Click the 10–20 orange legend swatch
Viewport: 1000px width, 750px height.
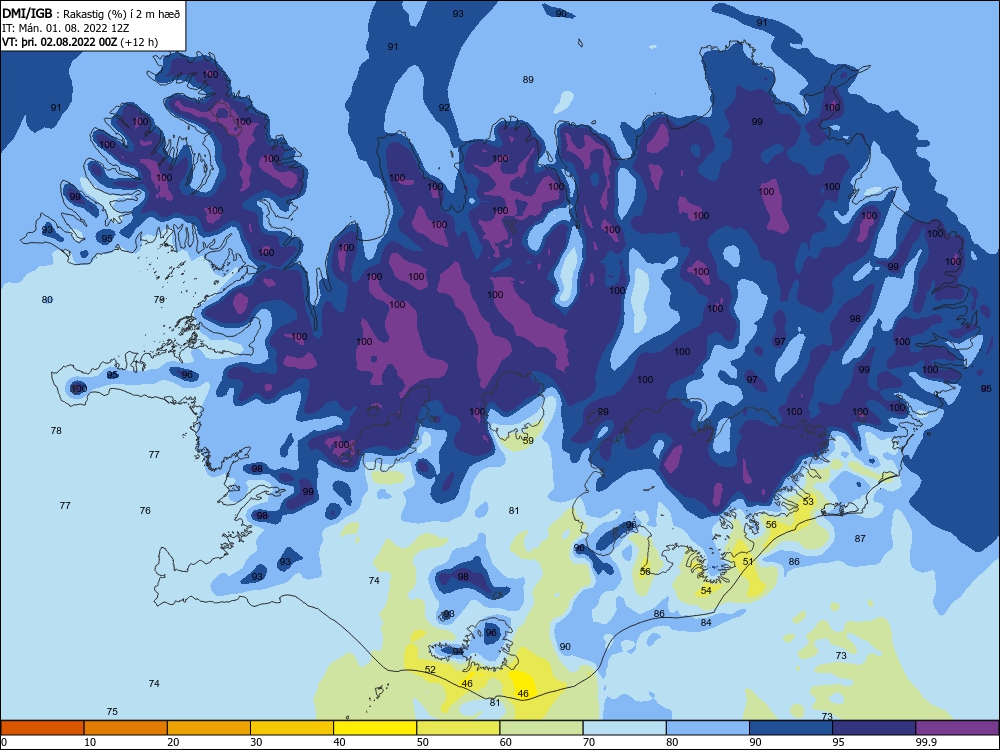coord(126,728)
